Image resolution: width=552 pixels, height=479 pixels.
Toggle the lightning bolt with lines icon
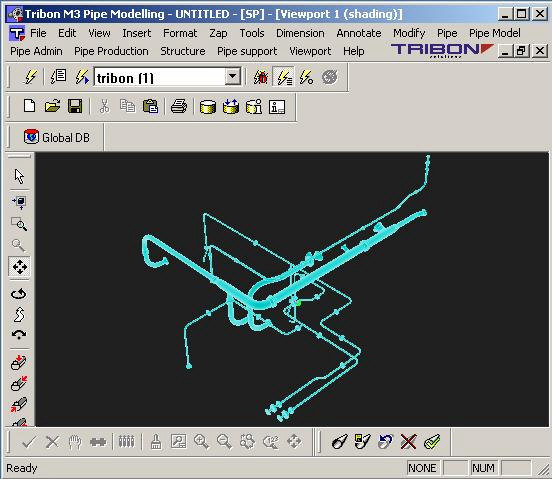(284, 77)
